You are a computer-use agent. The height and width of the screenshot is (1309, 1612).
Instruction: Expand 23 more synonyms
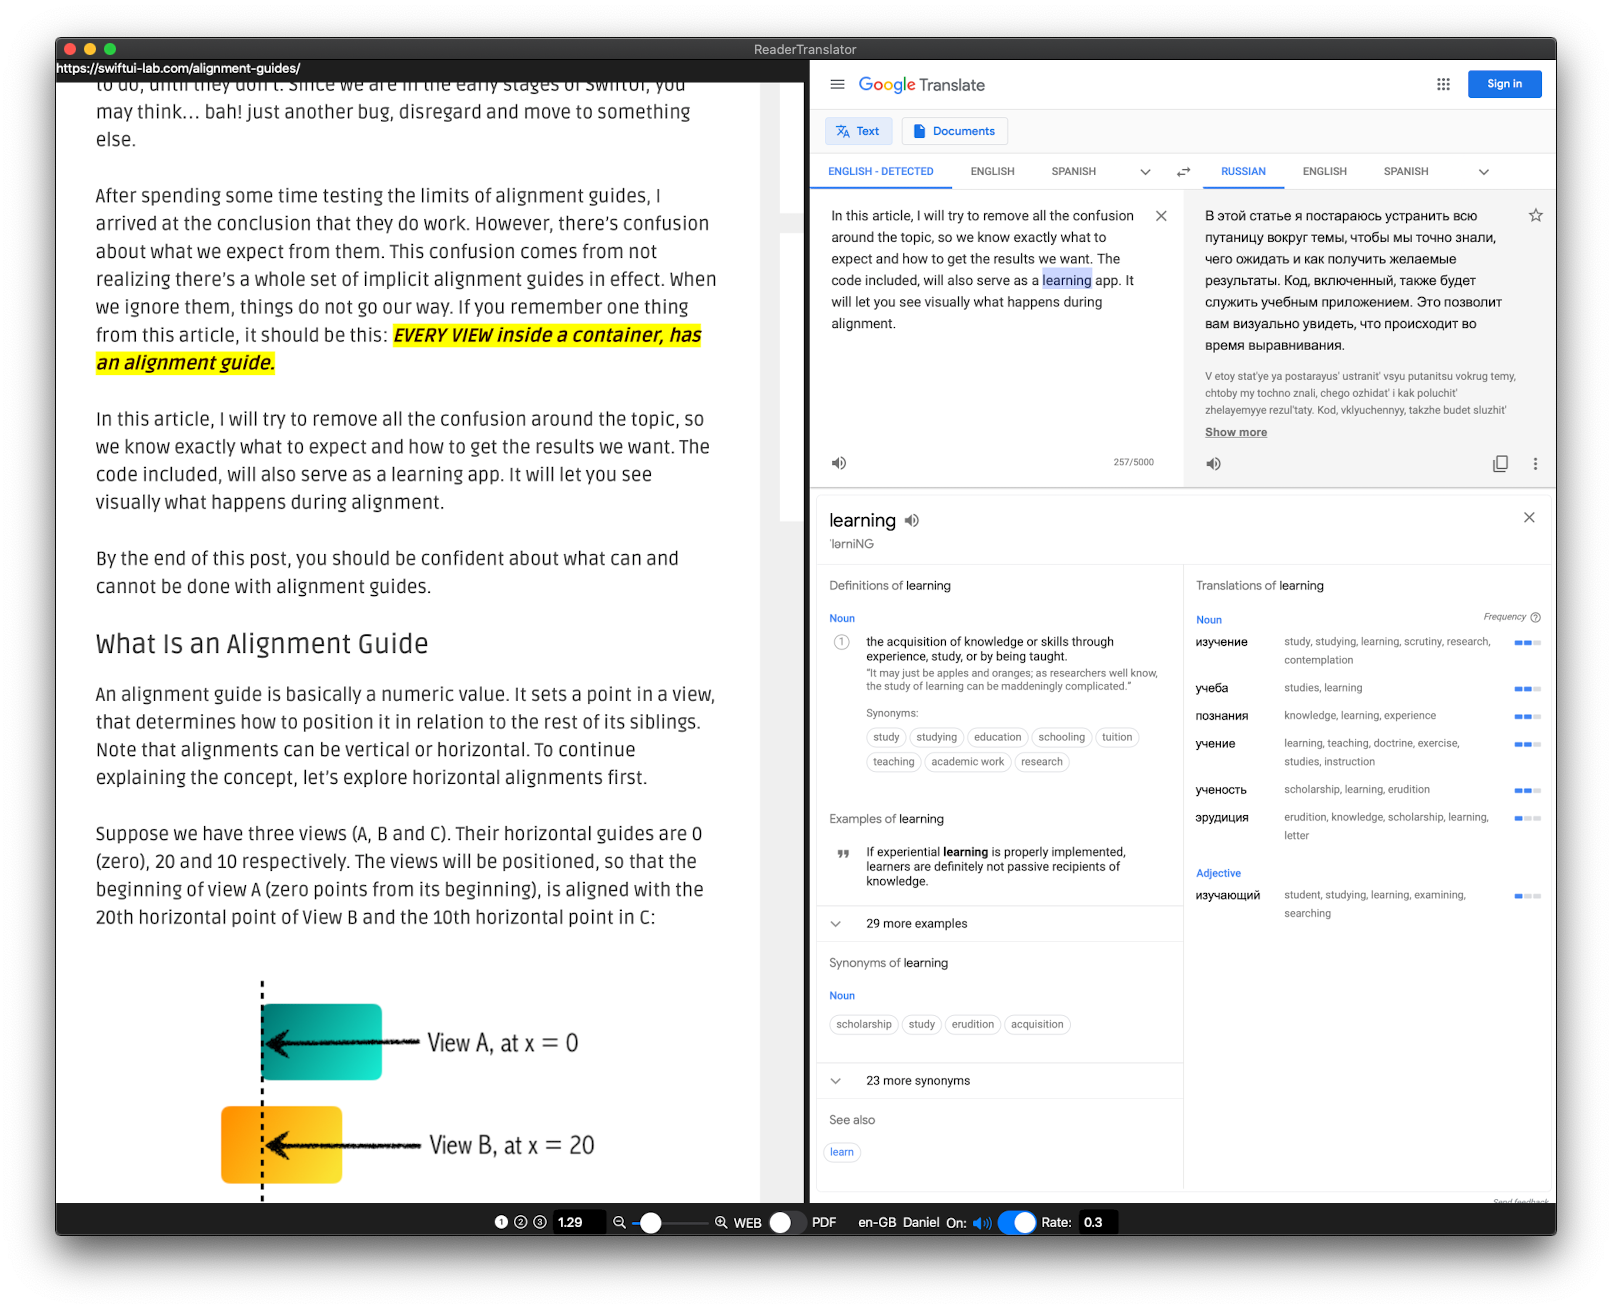pyautogui.click(x=1000, y=1080)
